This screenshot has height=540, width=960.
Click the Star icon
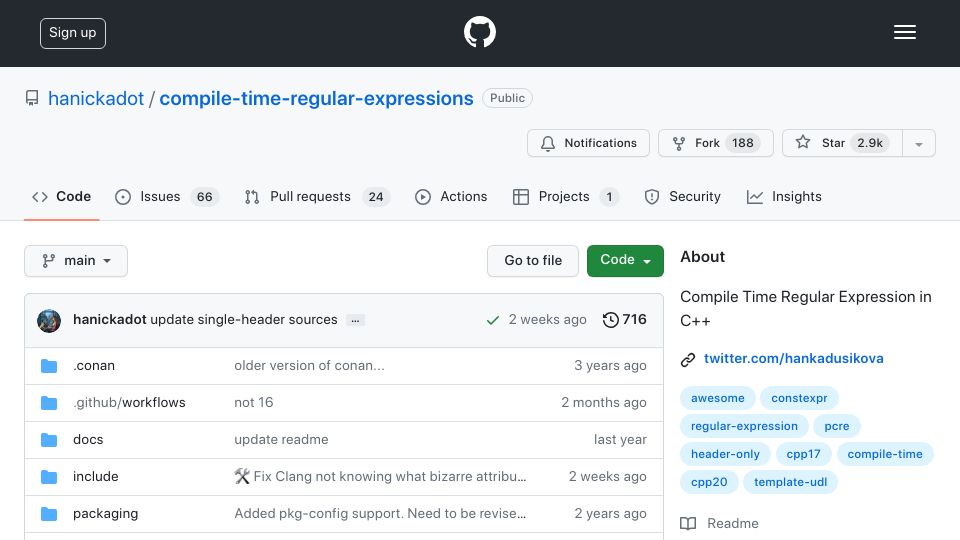[x=803, y=143]
